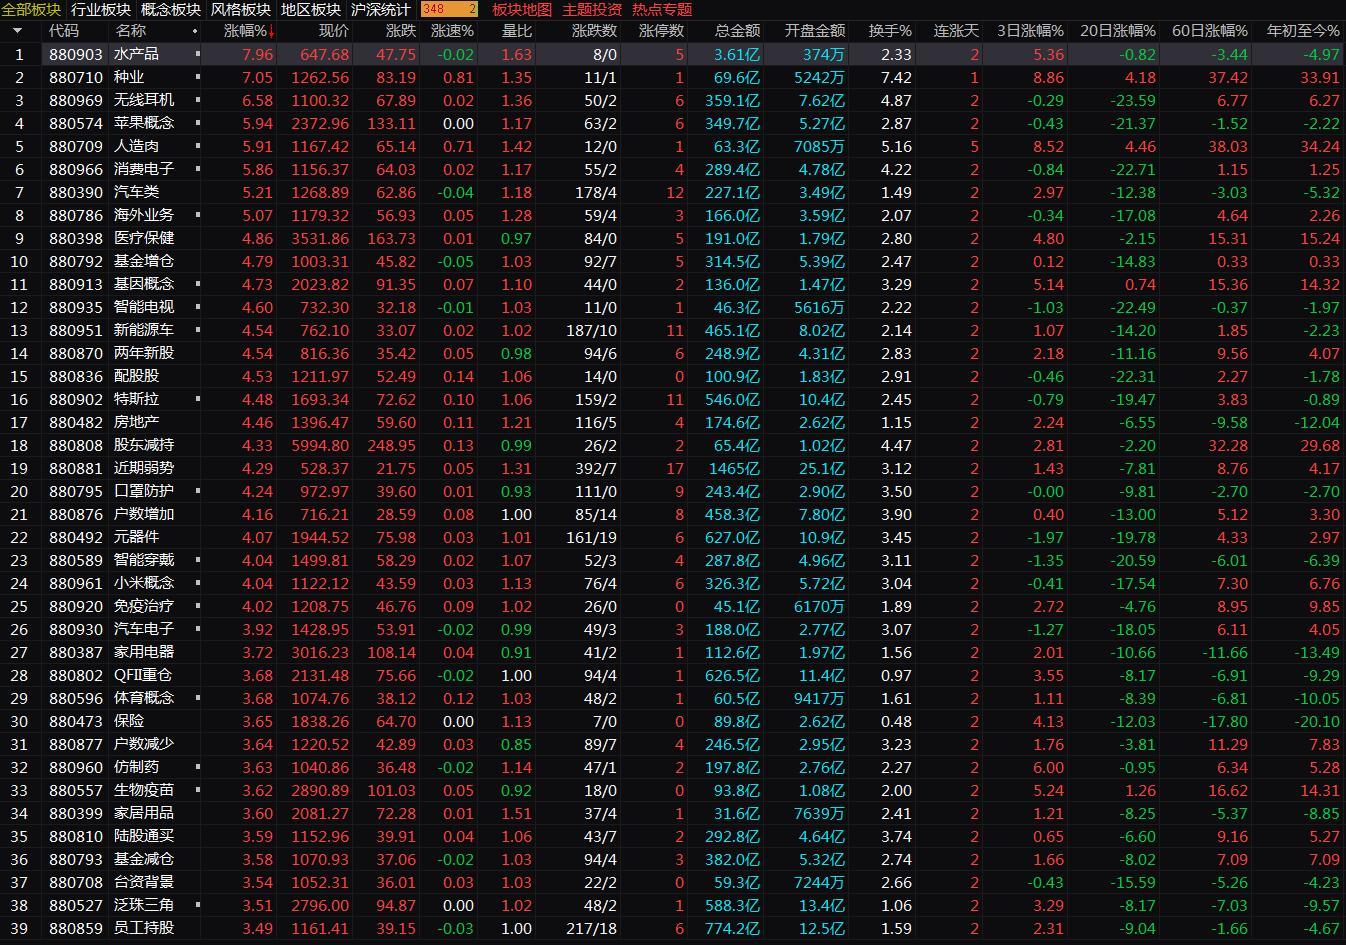Click the square marker beside 苹果概念

pos(198,123)
